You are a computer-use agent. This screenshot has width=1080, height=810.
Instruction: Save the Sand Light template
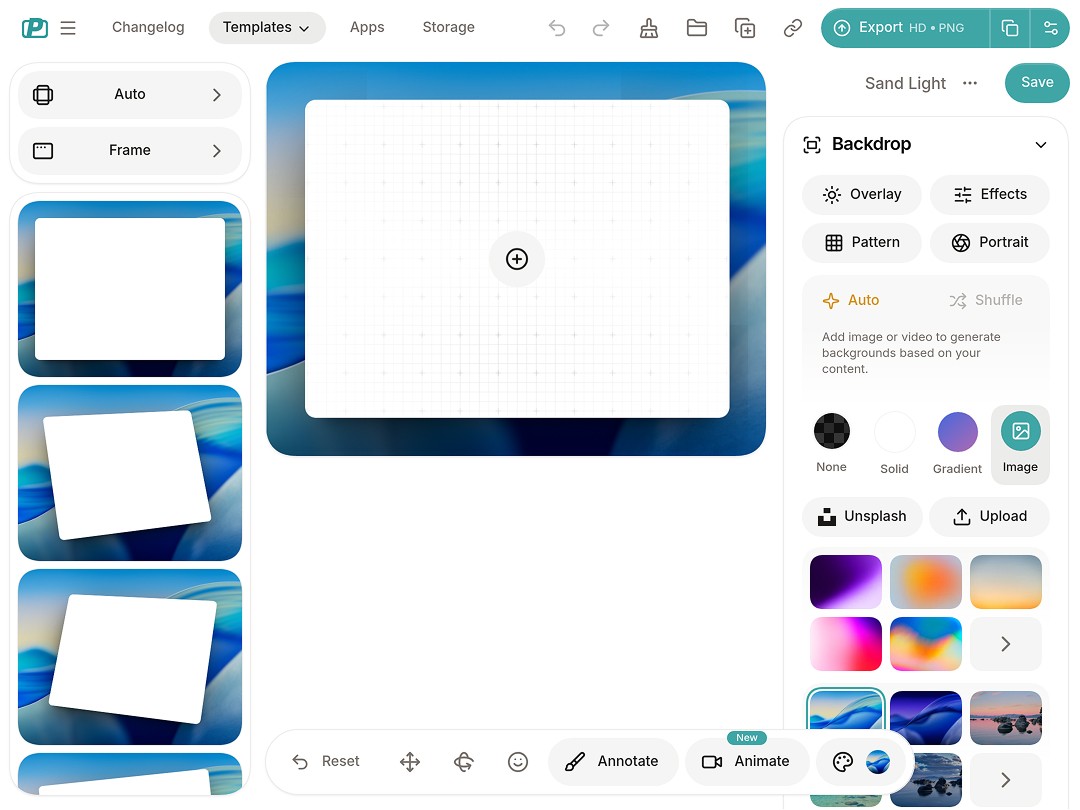pyautogui.click(x=1036, y=82)
